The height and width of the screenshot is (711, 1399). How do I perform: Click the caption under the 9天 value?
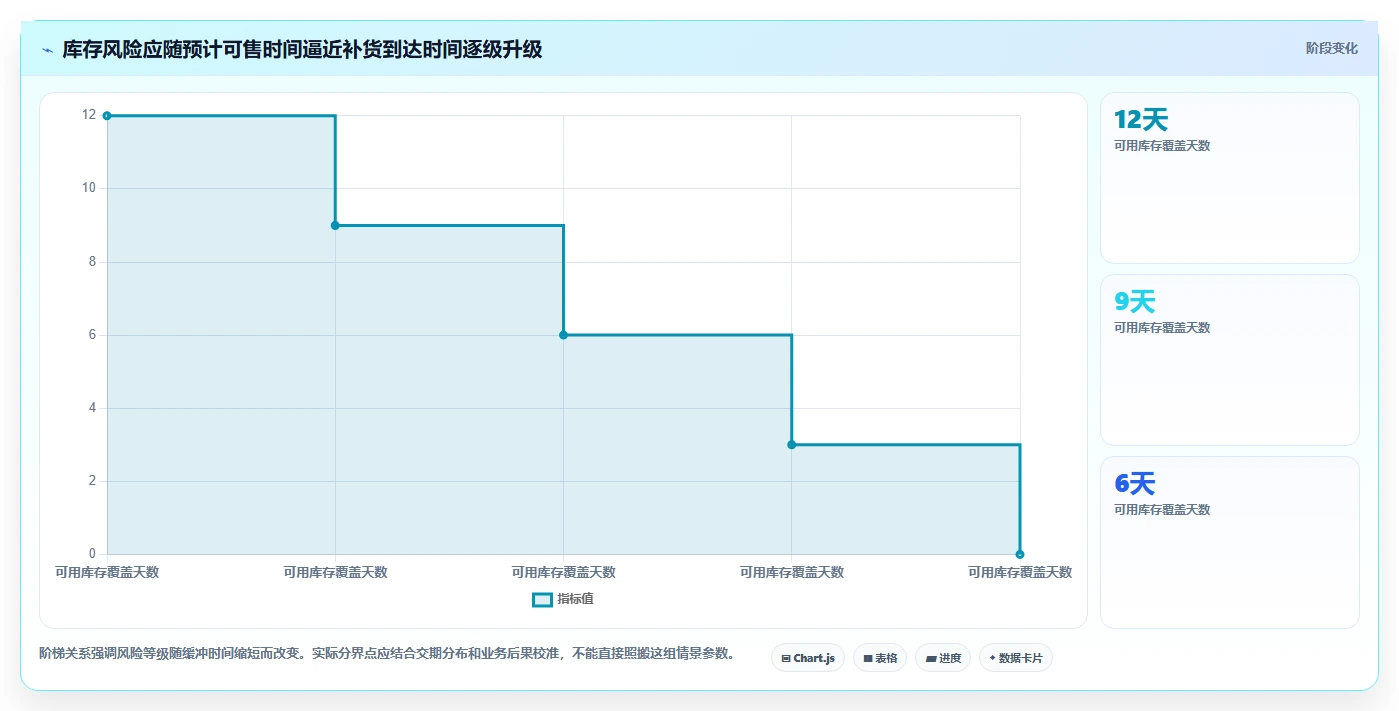pyautogui.click(x=1162, y=327)
